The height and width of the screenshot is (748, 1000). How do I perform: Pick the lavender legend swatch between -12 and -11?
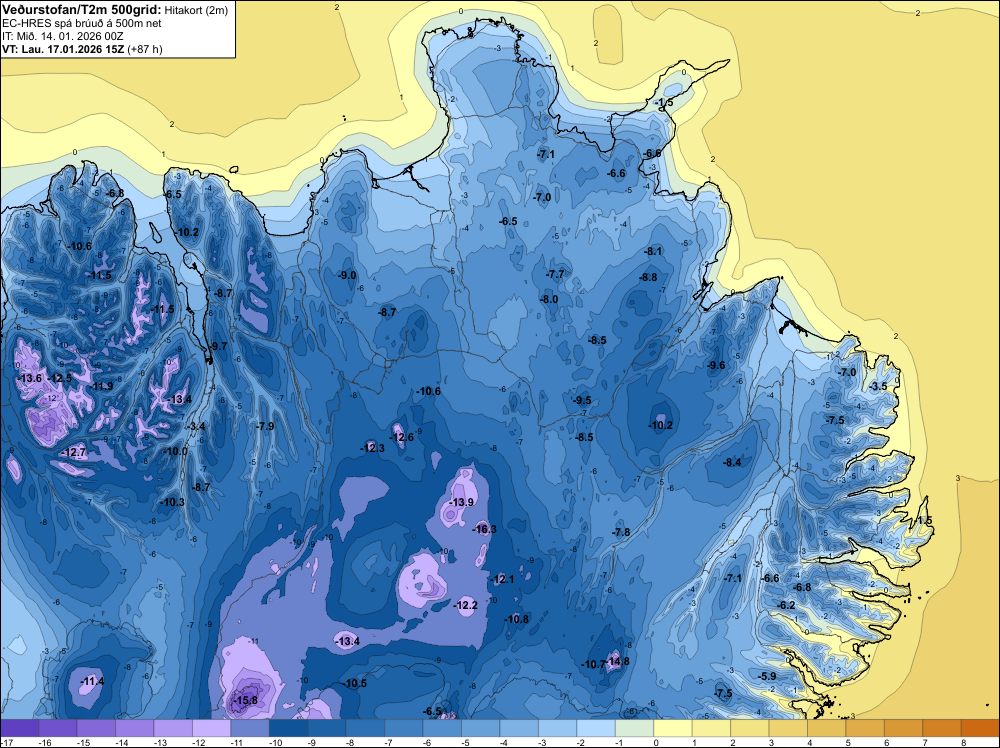(212, 728)
